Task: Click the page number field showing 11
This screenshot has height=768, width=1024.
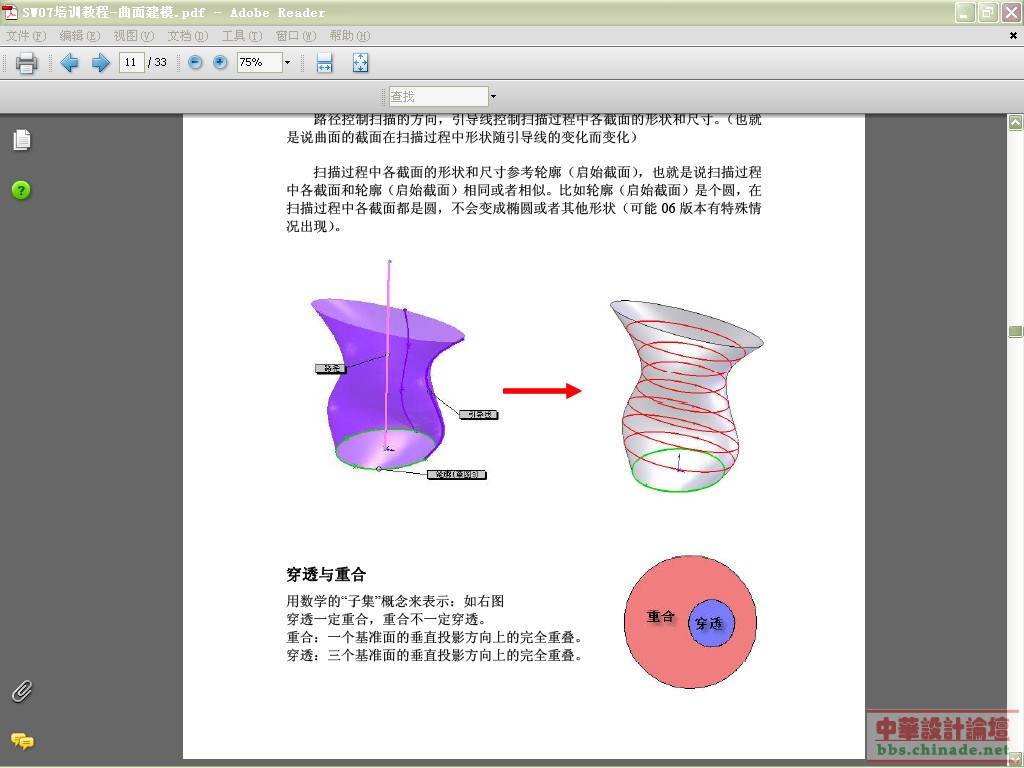Action: (x=131, y=63)
